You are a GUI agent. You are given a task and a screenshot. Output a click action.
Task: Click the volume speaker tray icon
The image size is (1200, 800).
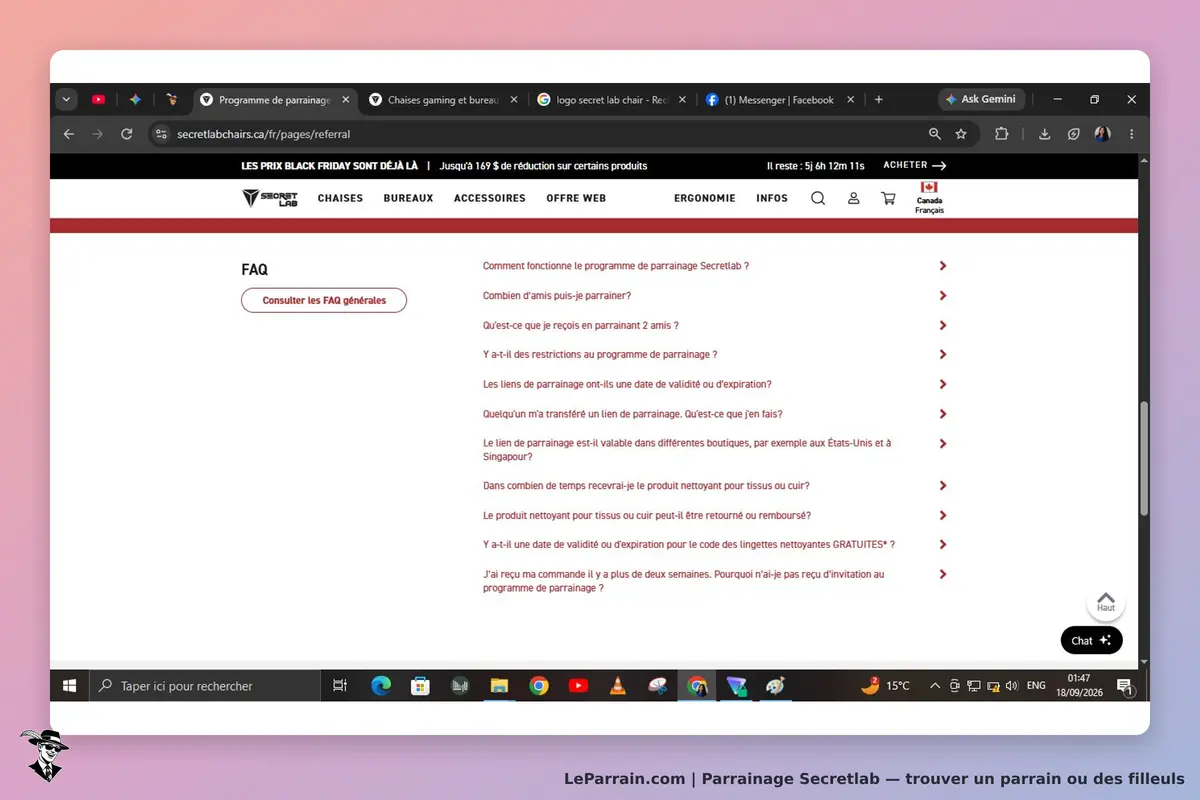[1011, 686]
